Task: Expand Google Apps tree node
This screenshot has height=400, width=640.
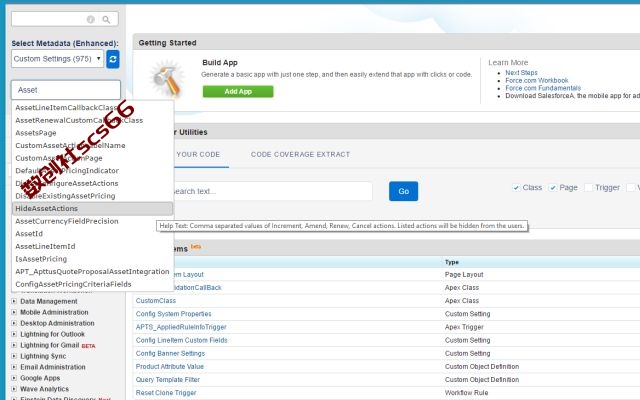Action: (14, 378)
